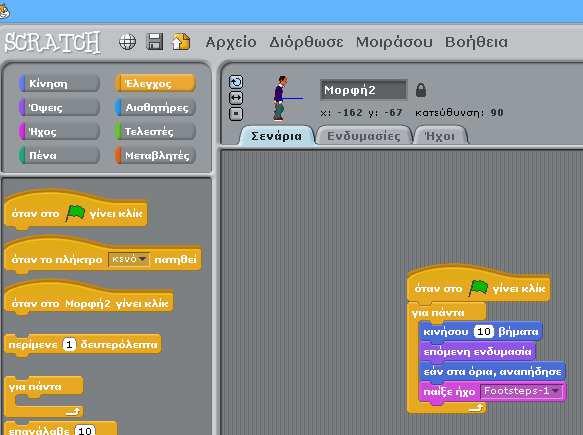Select the don't-rotate style button
Screen dimensions: 583x435
point(236,114)
